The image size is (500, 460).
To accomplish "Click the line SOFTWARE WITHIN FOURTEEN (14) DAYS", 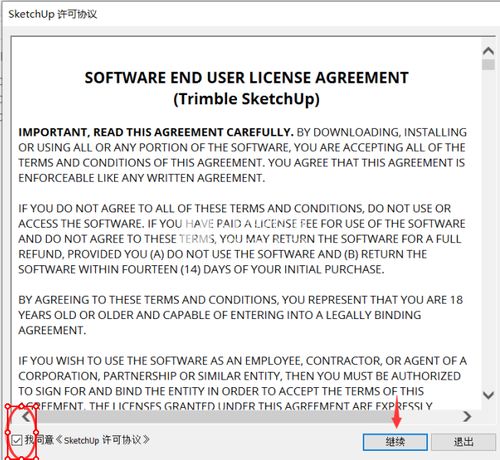I will [201, 269].
